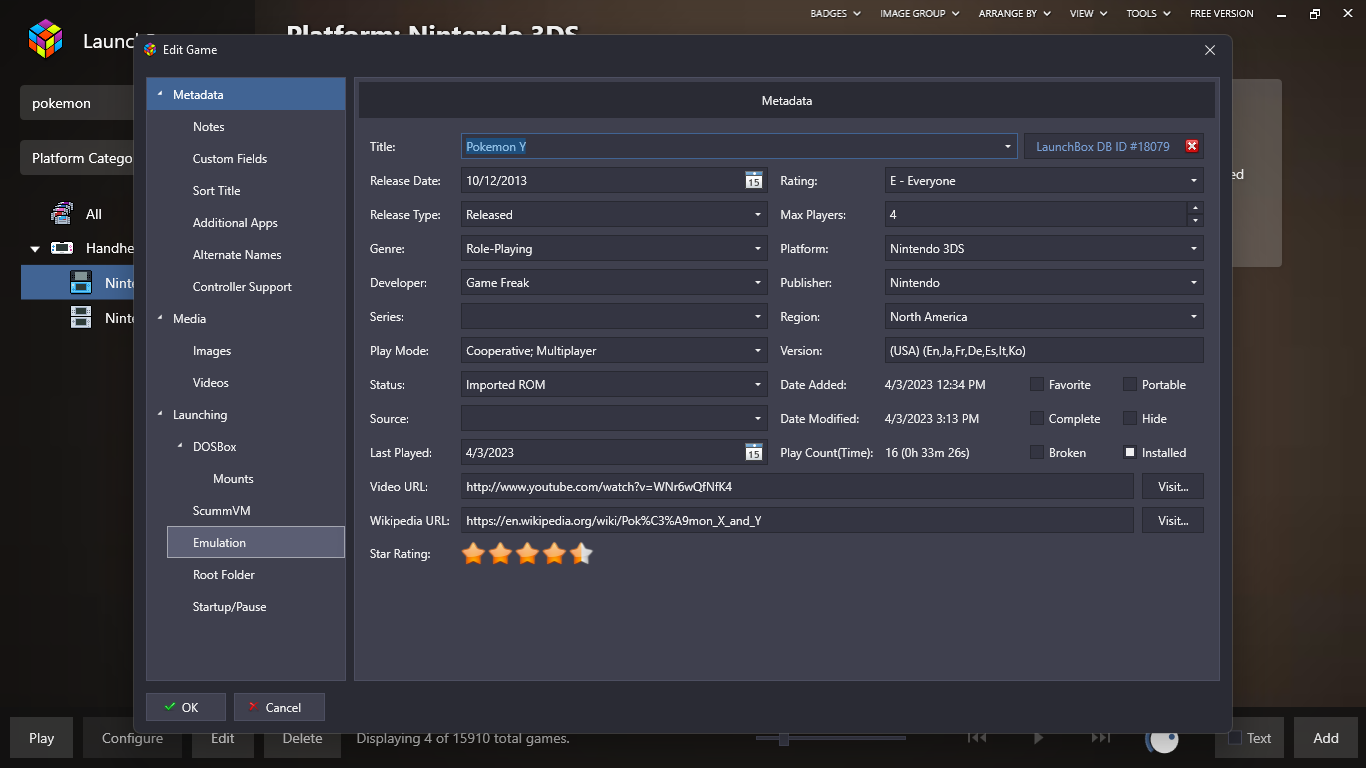This screenshot has height=768, width=1366.
Task: Click the Nintendo DS platform icon below 3DS
Action: click(81, 317)
